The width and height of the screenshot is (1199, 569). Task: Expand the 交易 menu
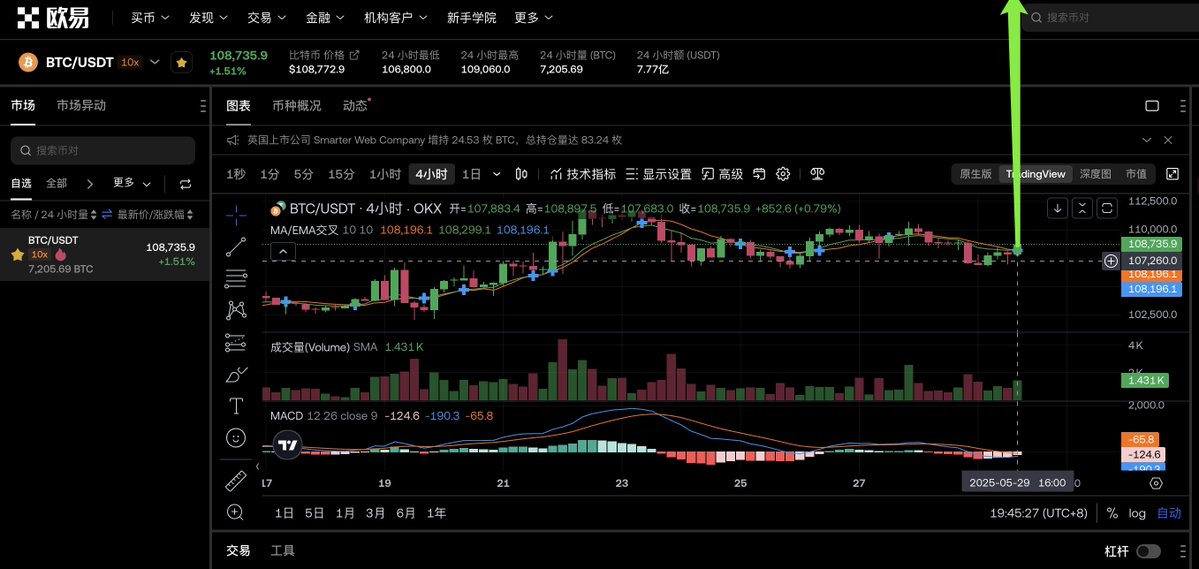266,18
